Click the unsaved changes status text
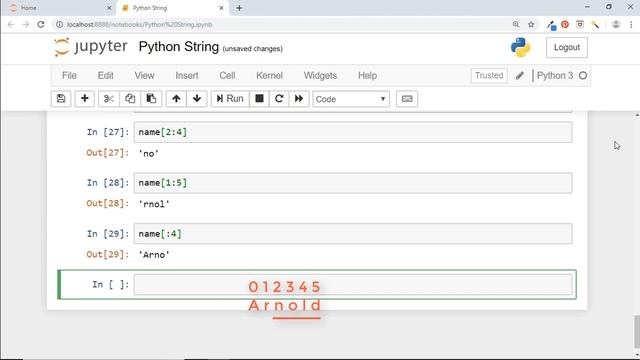This screenshot has height=360, width=640. (253, 49)
